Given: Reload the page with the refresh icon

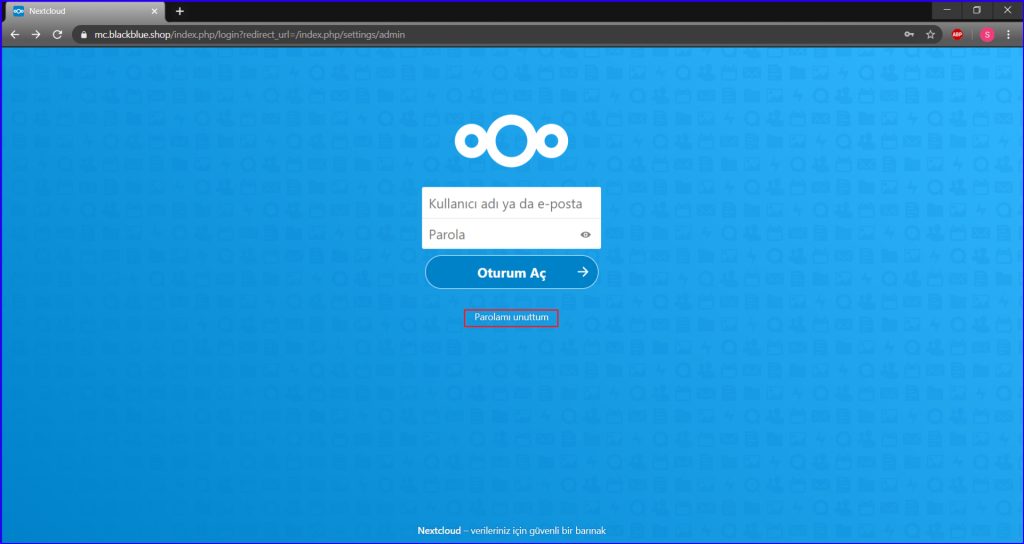Looking at the screenshot, I should pyautogui.click(x=57, y=35).
